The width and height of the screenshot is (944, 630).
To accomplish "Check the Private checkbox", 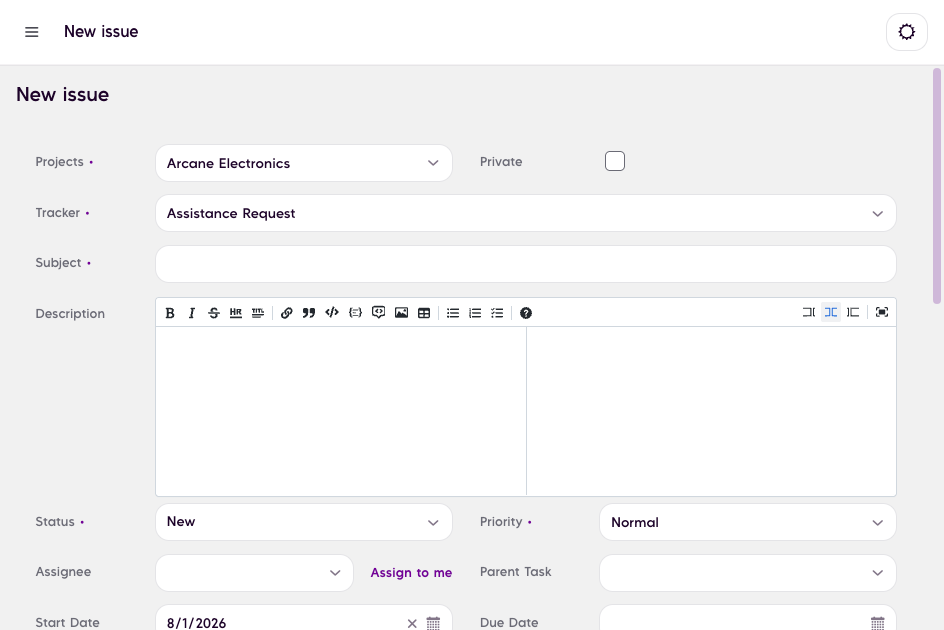I will tap(615, 161).
